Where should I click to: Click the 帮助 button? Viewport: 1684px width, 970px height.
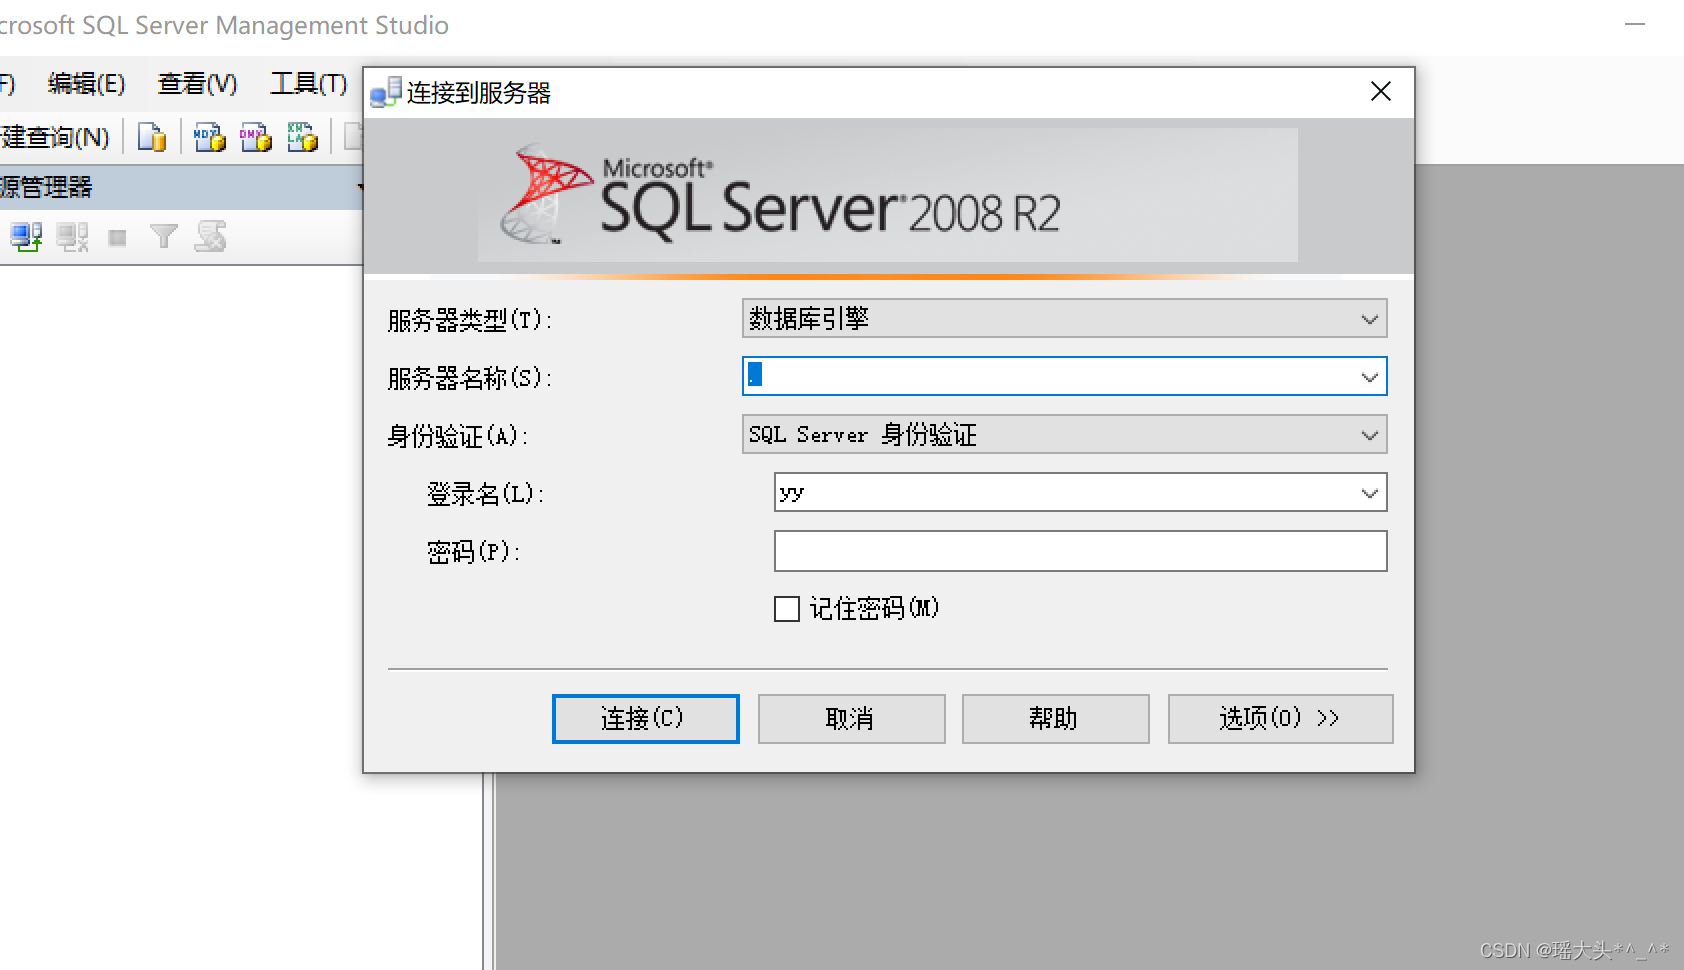(x=1055, y=719)
